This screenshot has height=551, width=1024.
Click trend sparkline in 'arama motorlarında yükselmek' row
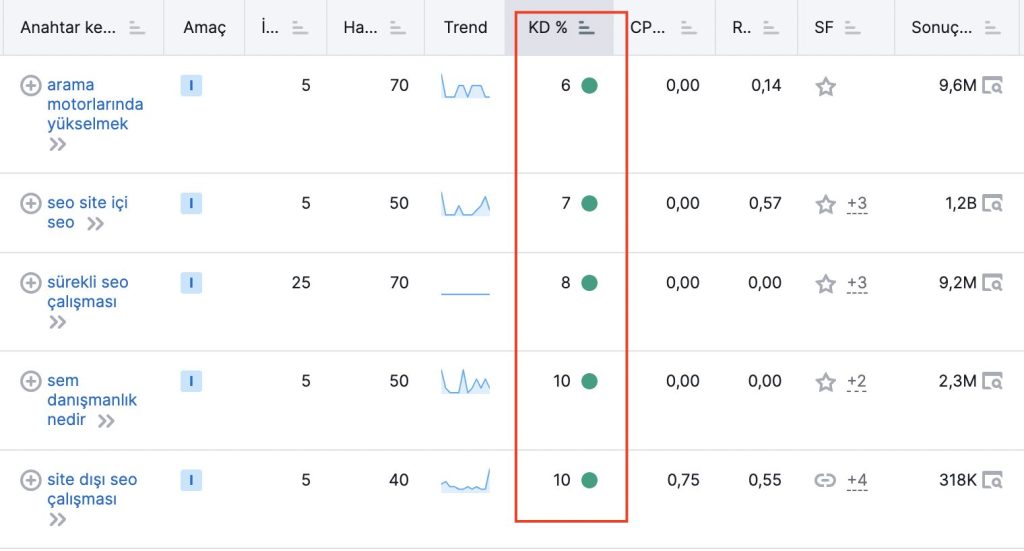(x=465, y=86)
